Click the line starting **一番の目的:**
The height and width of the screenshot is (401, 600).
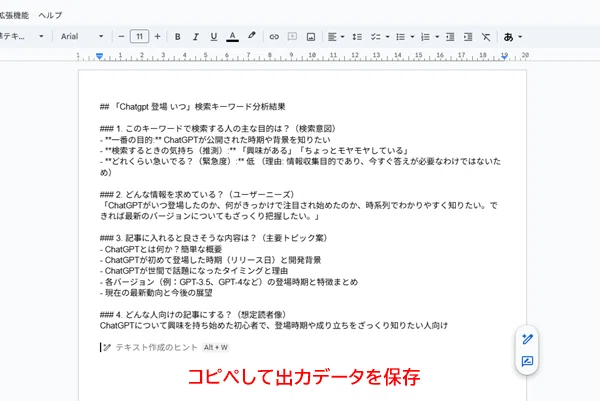(215, 140)
